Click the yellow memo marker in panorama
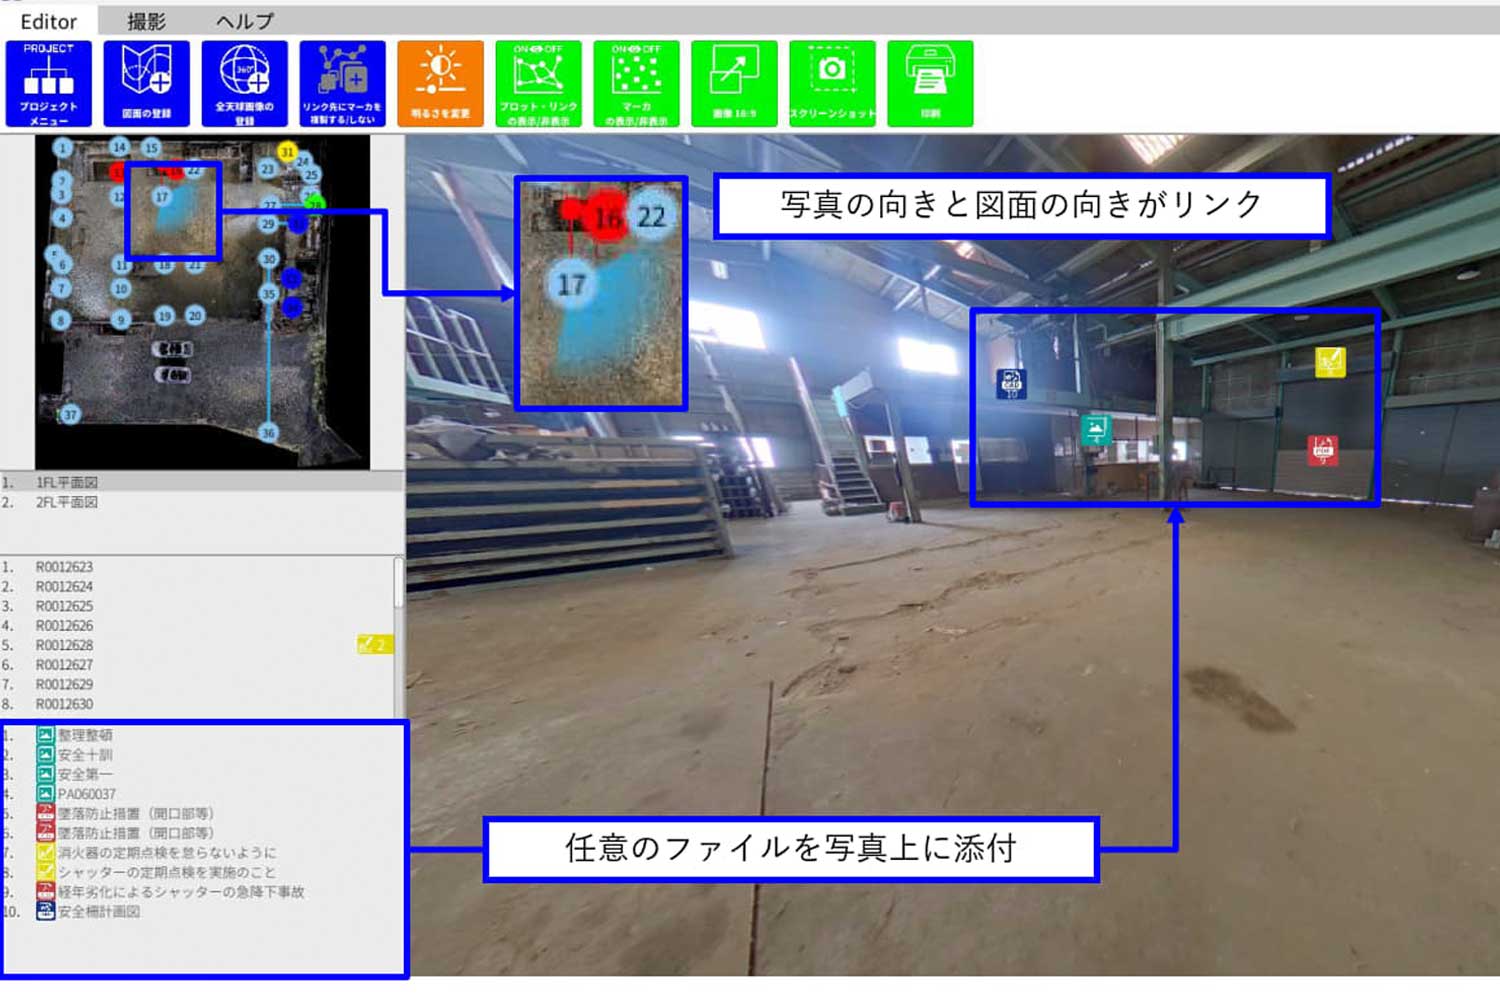Screen dimensions: 1500x1000 tap(1330, 362)
